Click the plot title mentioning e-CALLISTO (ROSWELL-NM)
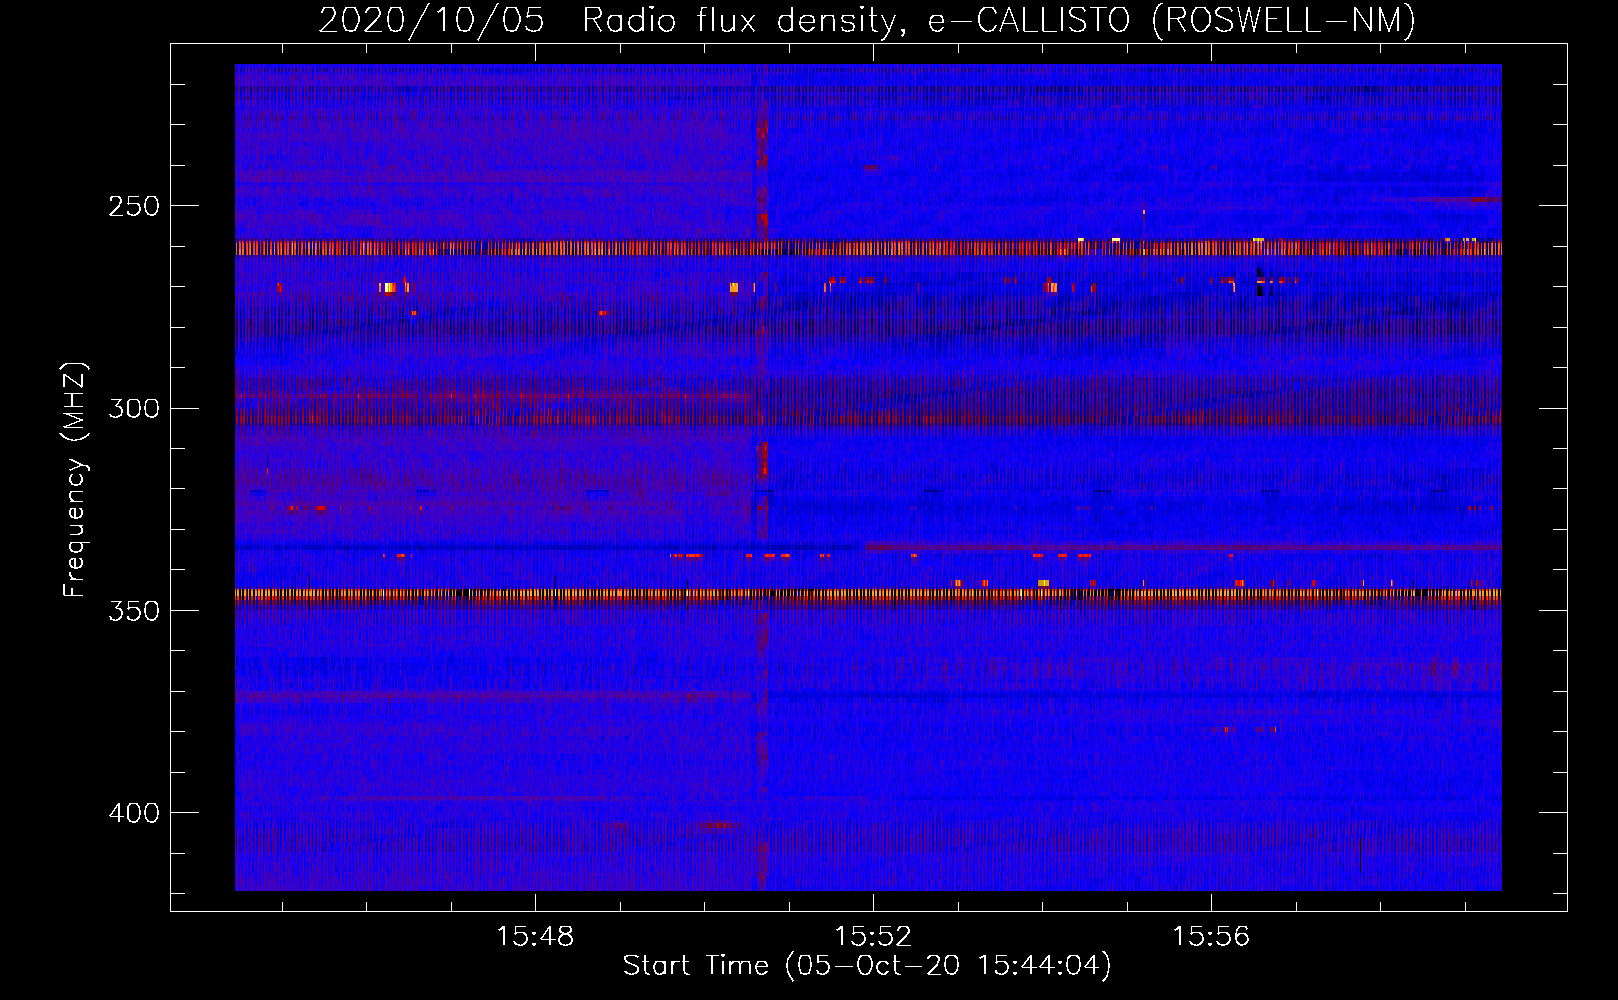Viewport: 1618px width, 1000px height. (867, 21)
